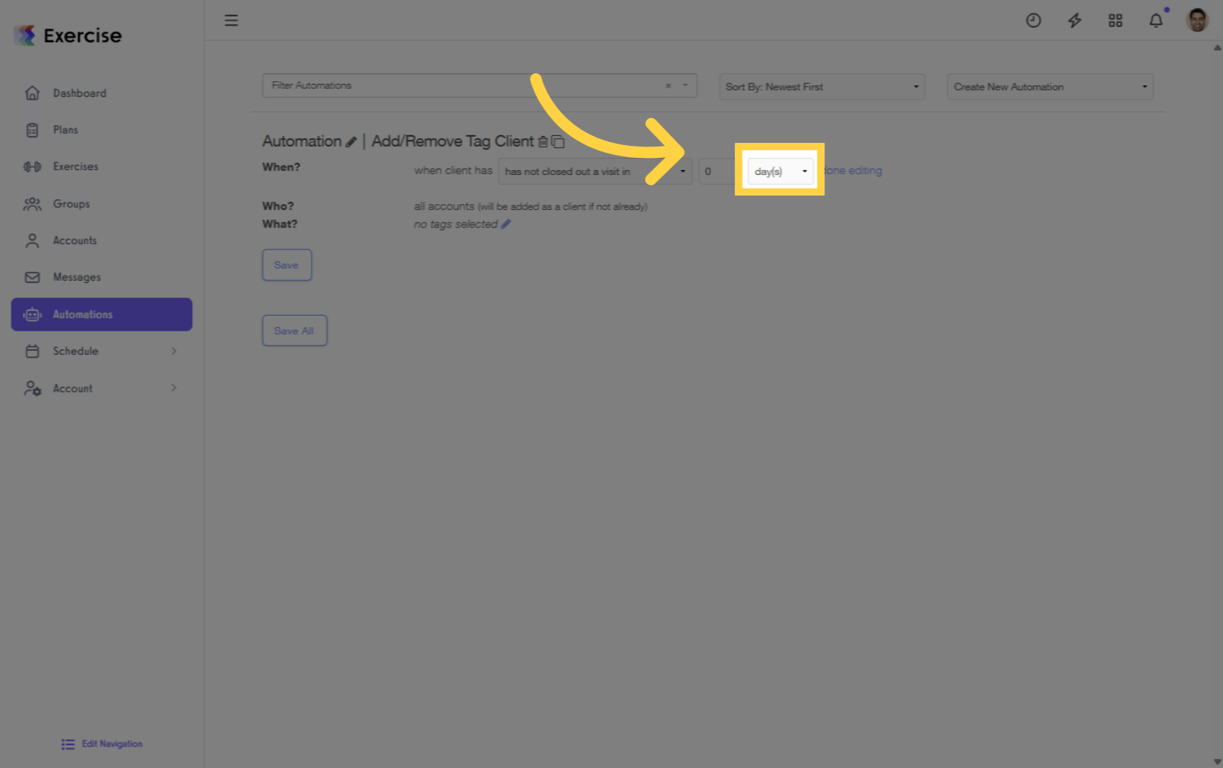The image size is (1223, 768).
Task: Open the apps grid icon in top bar
Action: point(1115,20)
